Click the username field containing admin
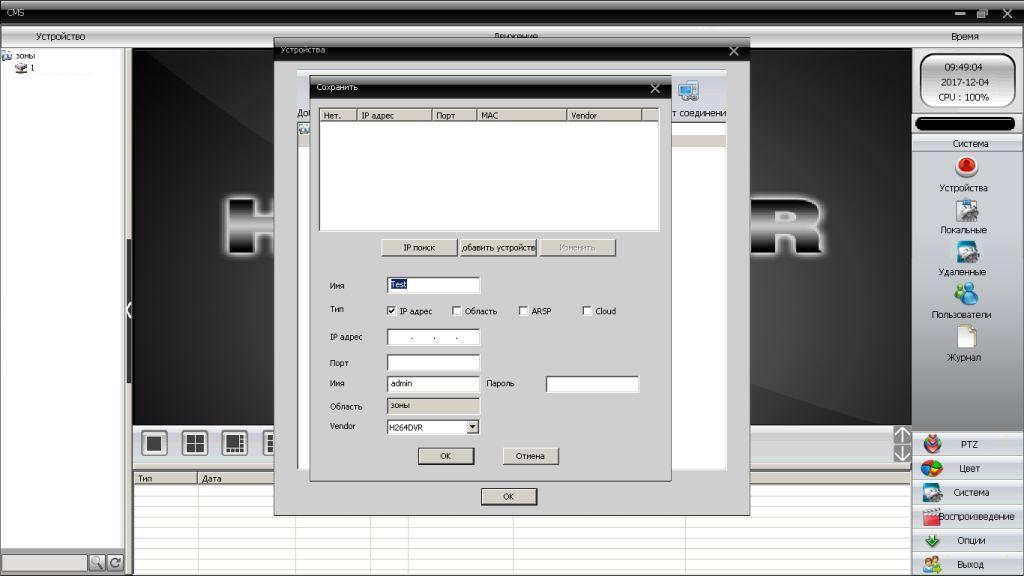This screenshot has width=1024, height=576. 433,384
